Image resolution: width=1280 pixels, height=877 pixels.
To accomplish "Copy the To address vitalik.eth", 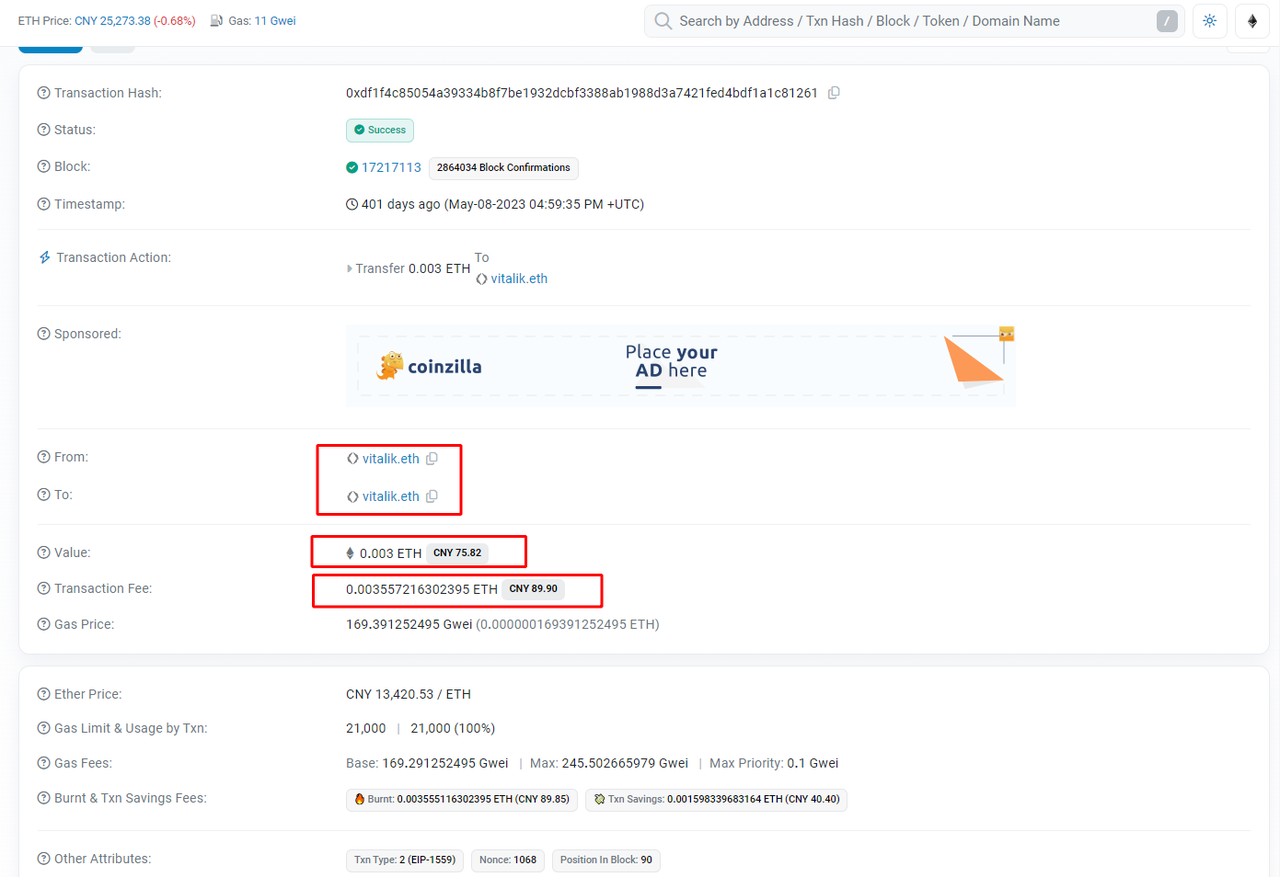I will 432,496.
